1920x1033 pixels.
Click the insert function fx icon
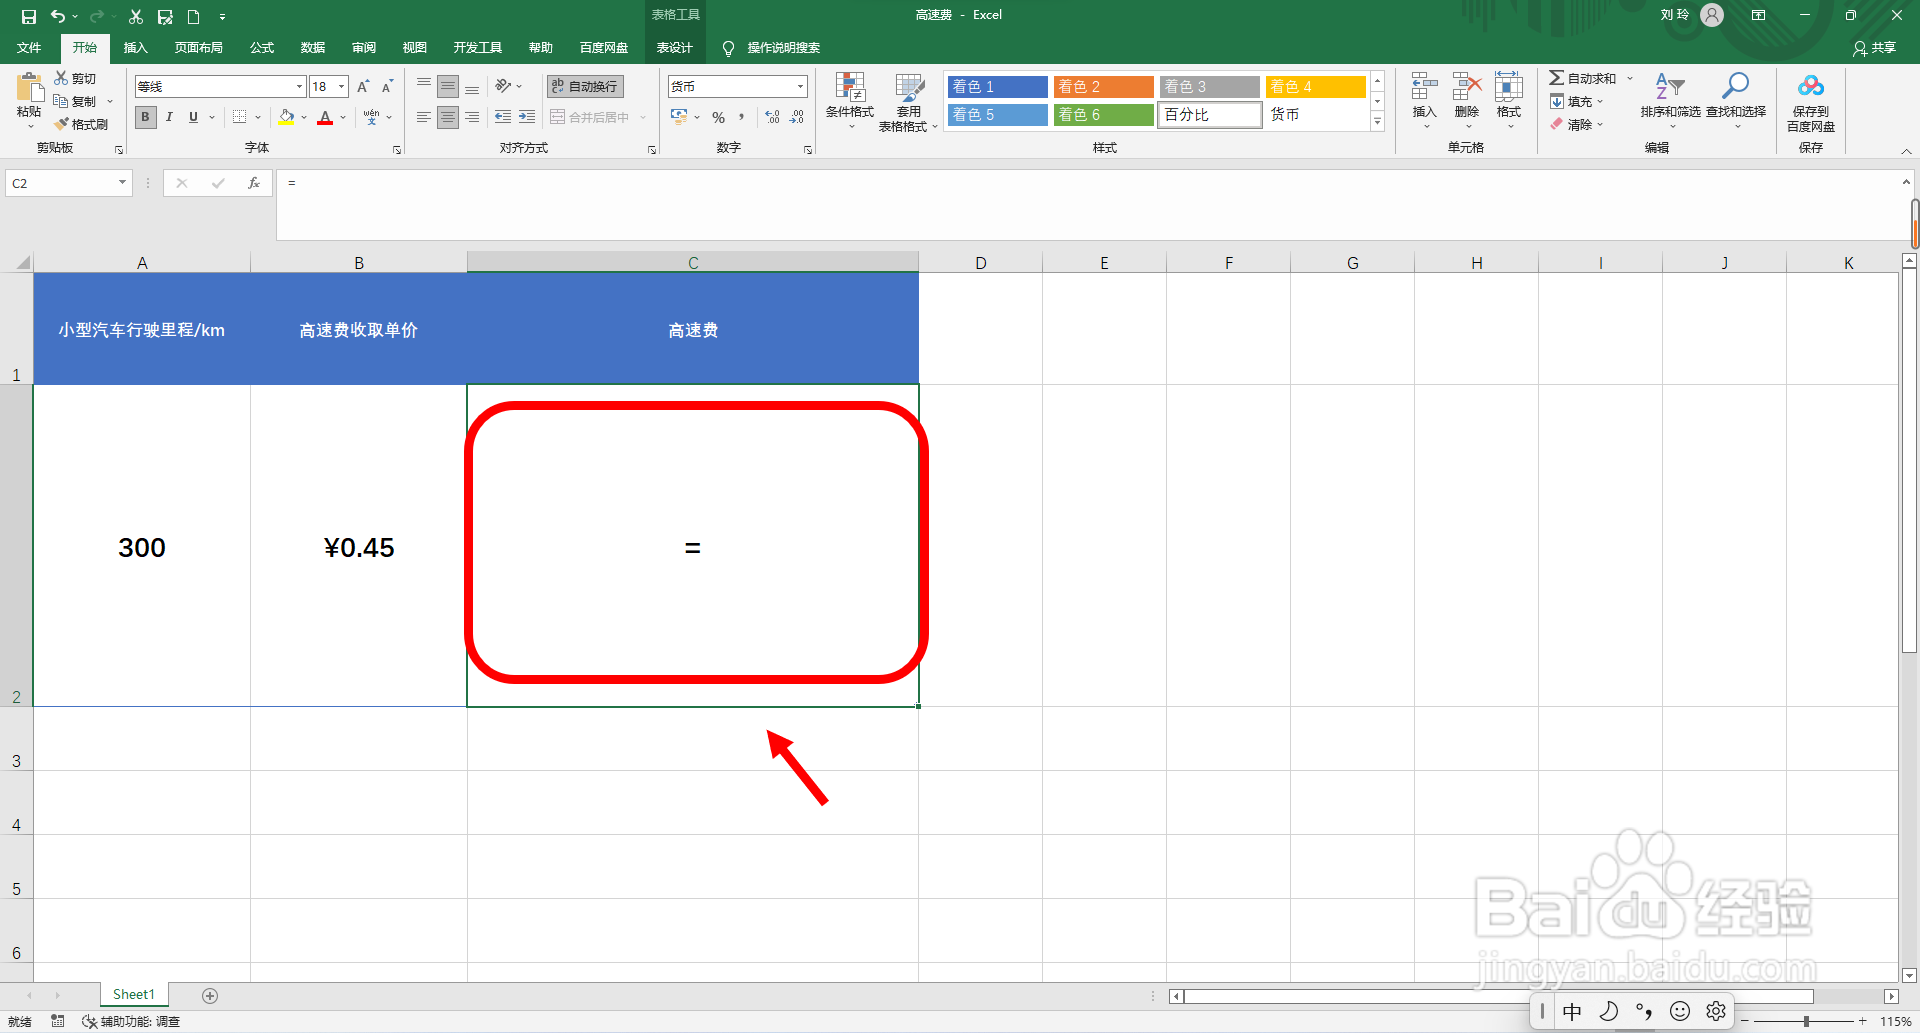(x=254, y=183)
